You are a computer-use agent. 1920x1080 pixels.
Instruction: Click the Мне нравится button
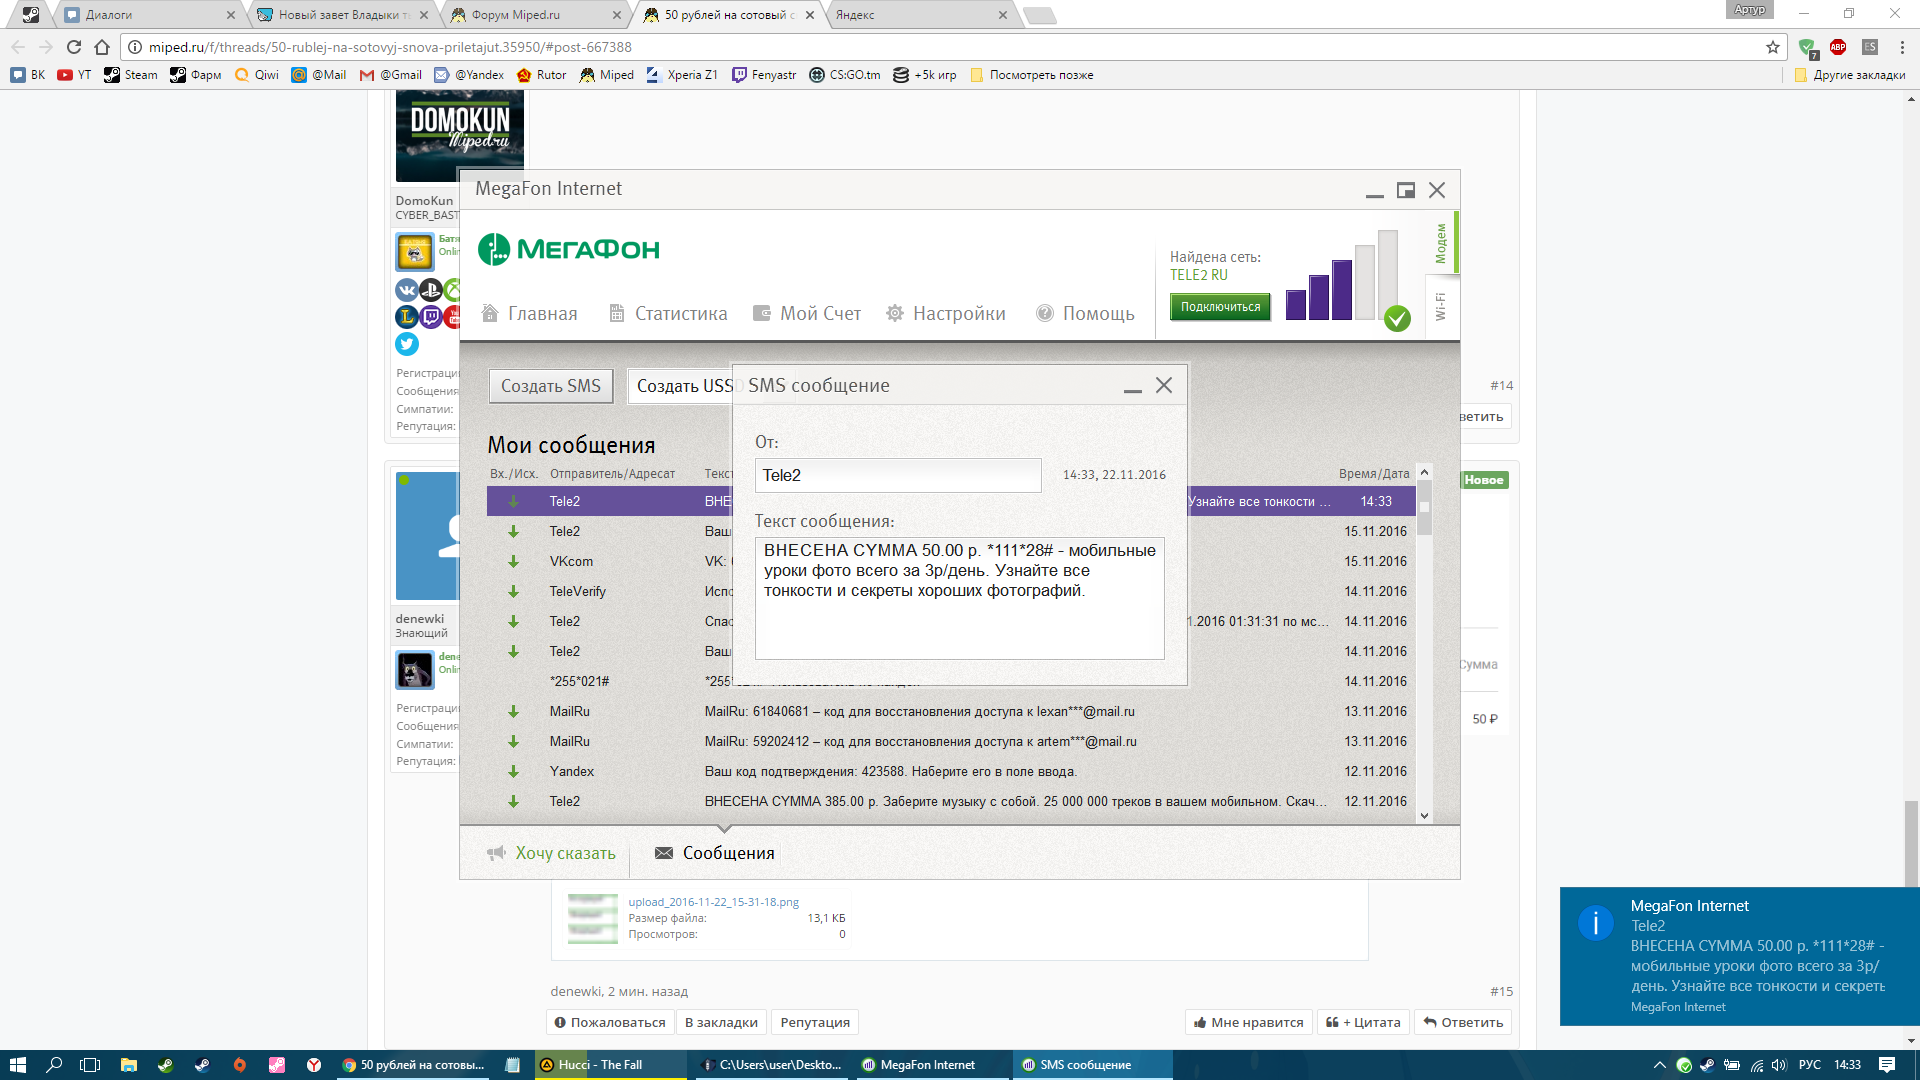coord(1248,1022)
